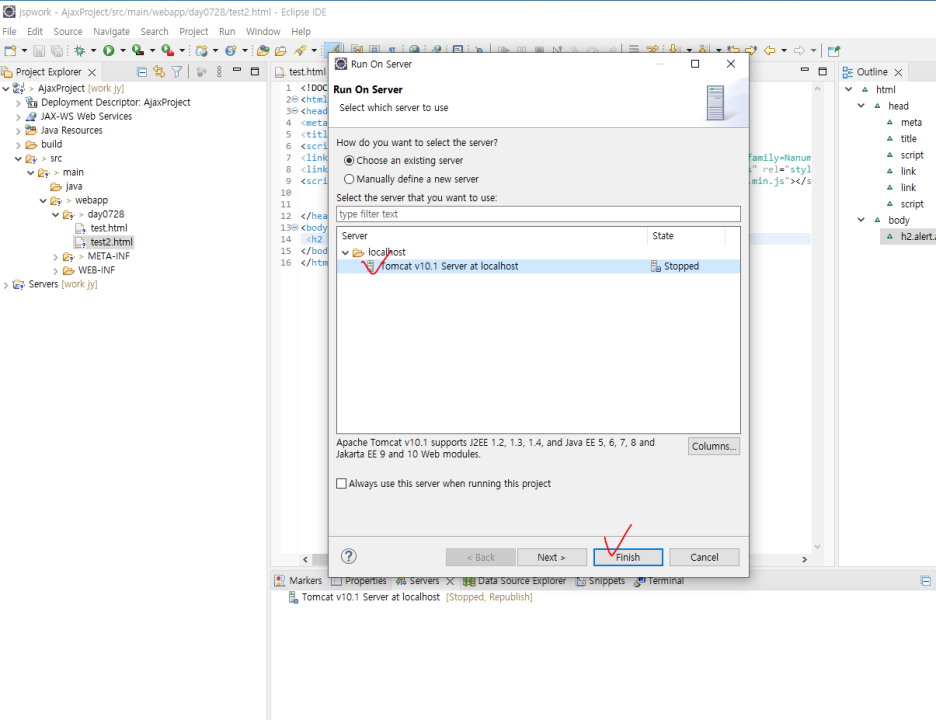Open the Run button dropdown arrow
The height and width of the screenshot is (720, 936).
(x=123, y=51)
